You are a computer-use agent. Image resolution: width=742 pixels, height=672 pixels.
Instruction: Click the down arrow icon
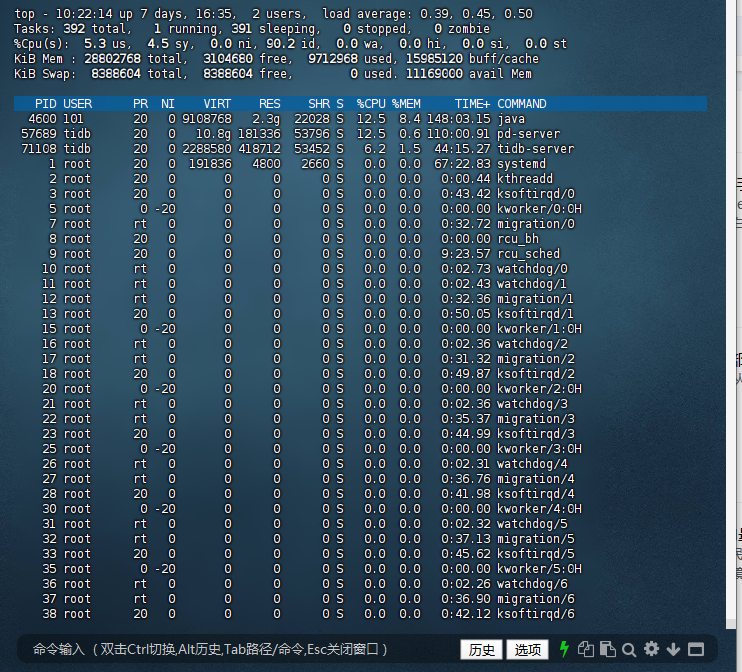(673, 650)
